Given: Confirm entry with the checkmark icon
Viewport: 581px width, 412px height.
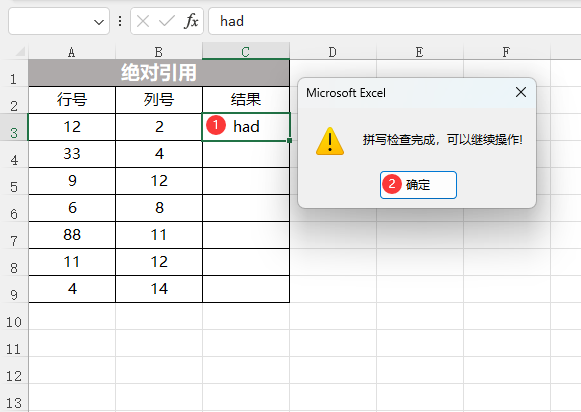Looking at the screenshot, I should (x=166, y=21).
